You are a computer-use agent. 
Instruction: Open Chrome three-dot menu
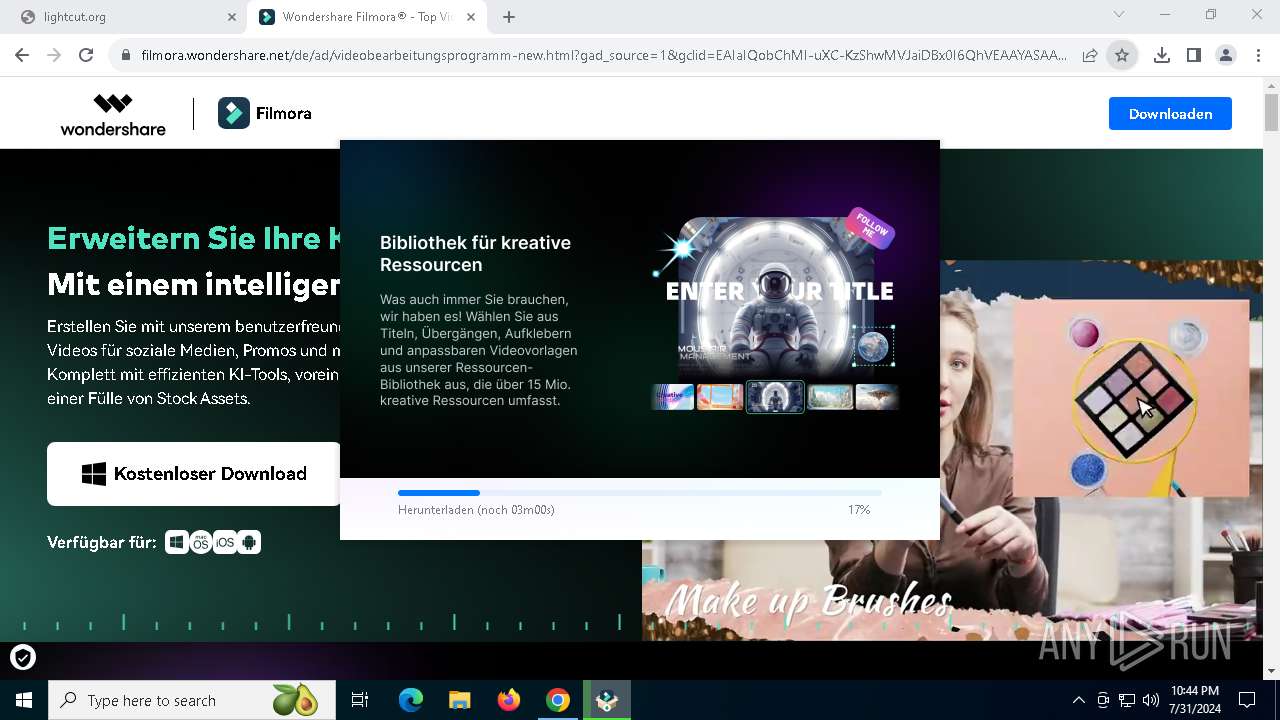tap(1258, 56)
